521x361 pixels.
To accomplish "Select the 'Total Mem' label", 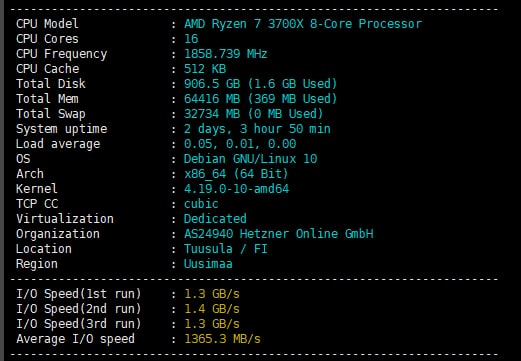I will (x=47, y=99).
